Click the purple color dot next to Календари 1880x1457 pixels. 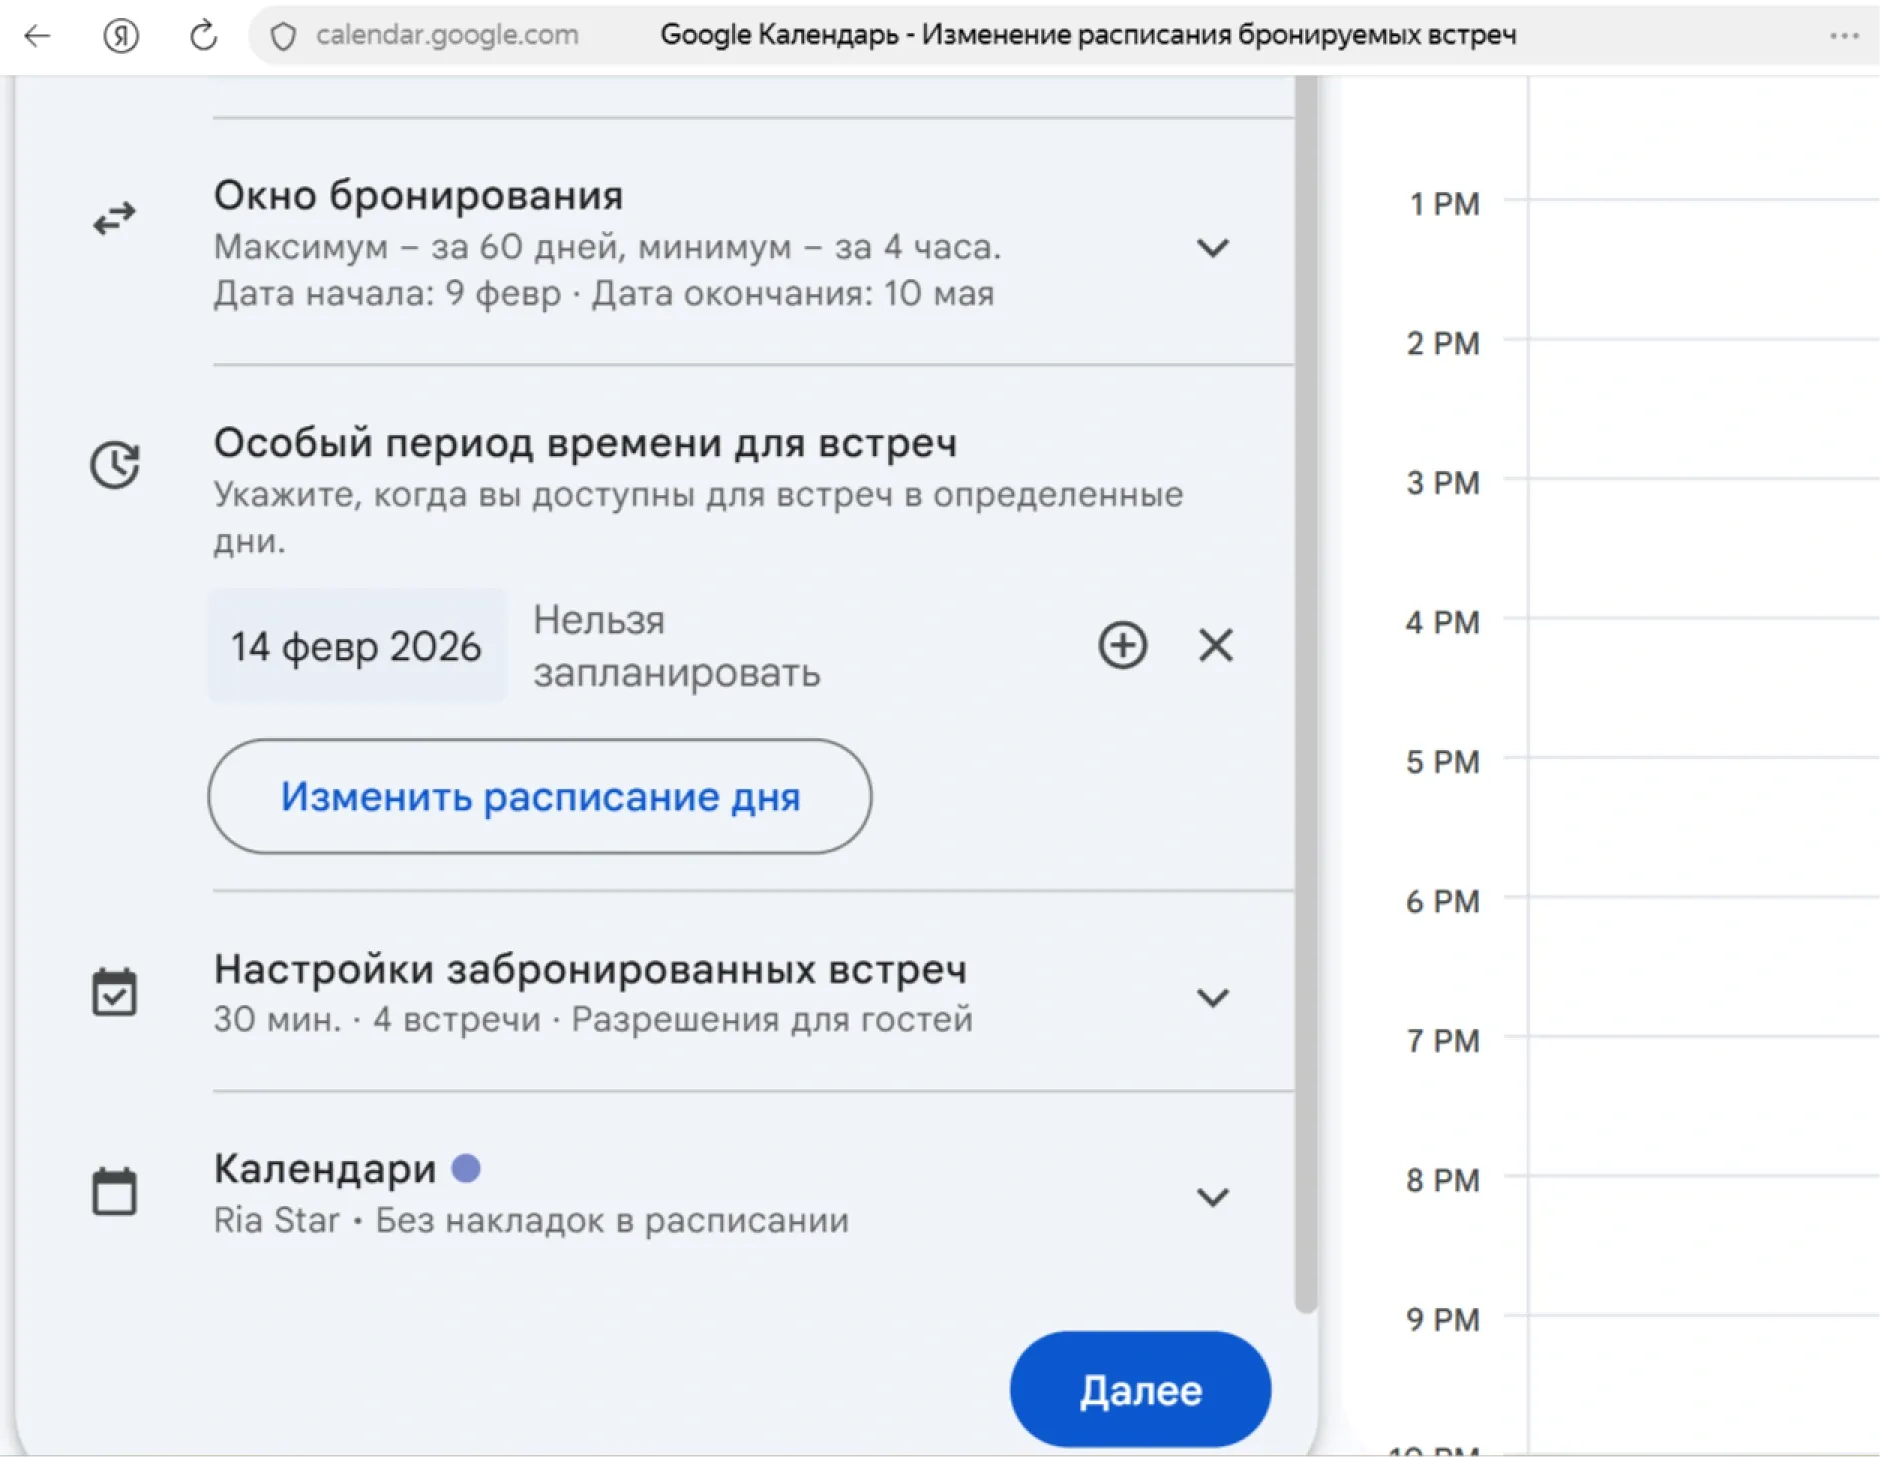[x=466, y=1167]
